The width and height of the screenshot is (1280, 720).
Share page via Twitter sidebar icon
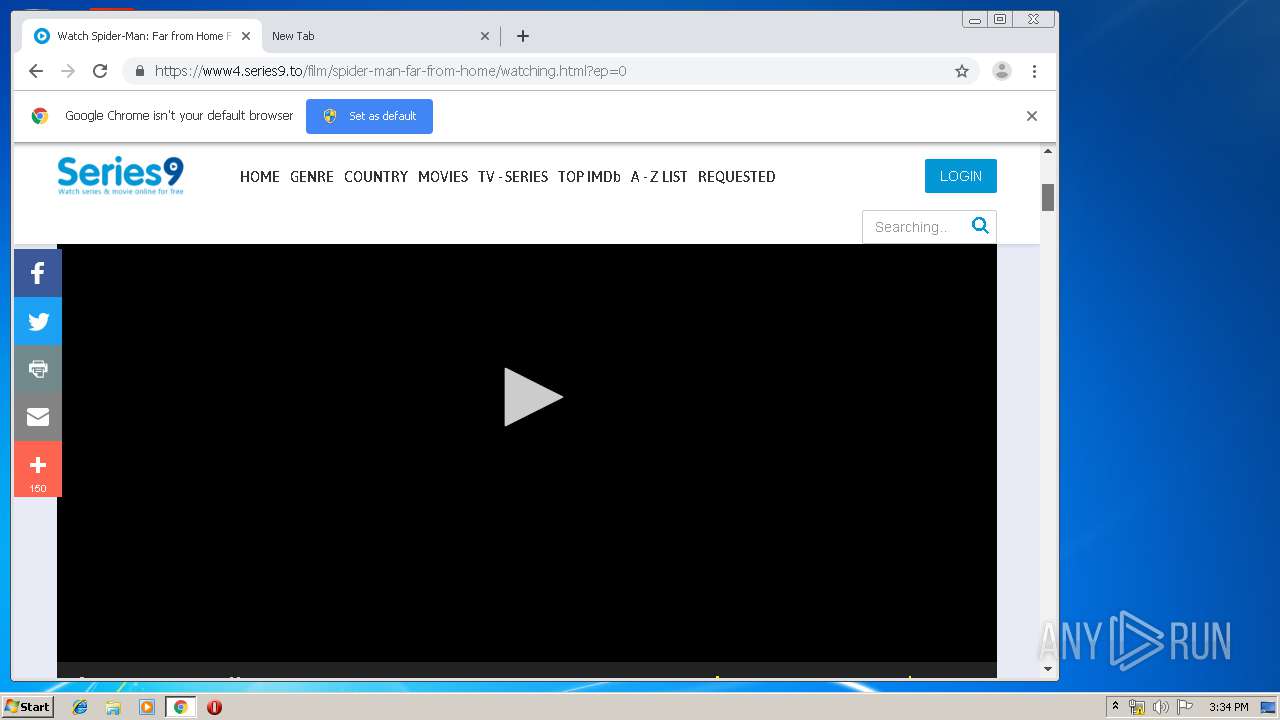point(38,321)
